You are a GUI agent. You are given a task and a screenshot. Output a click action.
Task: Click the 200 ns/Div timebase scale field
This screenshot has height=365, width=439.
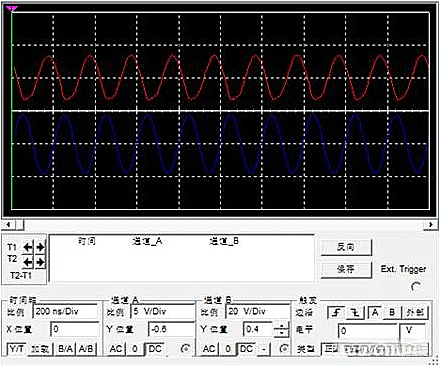(66, 311)
